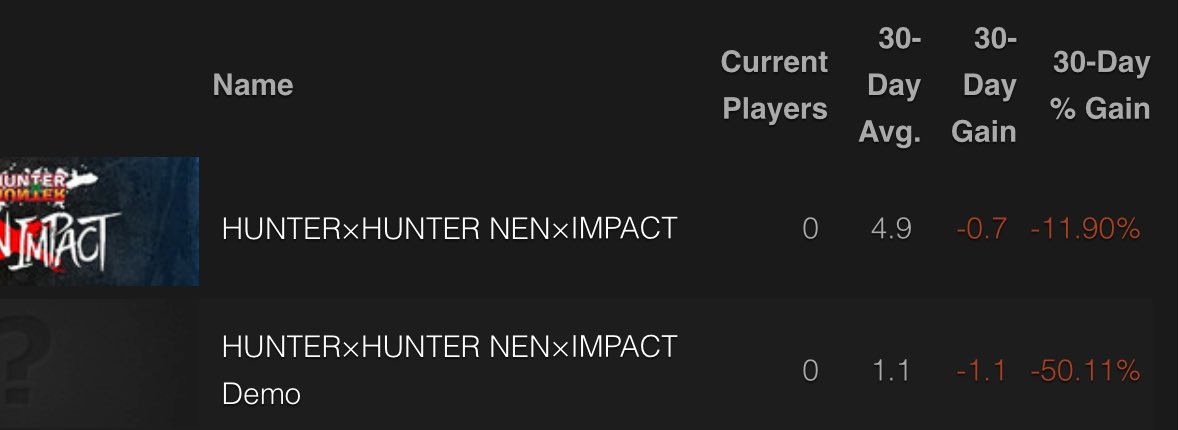Select the -50.11% gain percentage

point(1085,371)
